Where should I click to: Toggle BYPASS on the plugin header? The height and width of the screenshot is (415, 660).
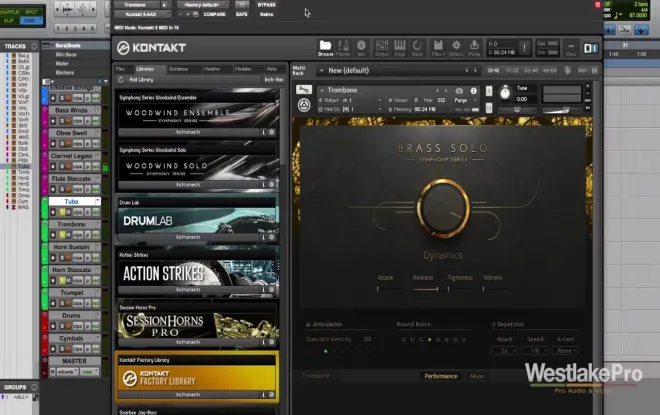266,5
